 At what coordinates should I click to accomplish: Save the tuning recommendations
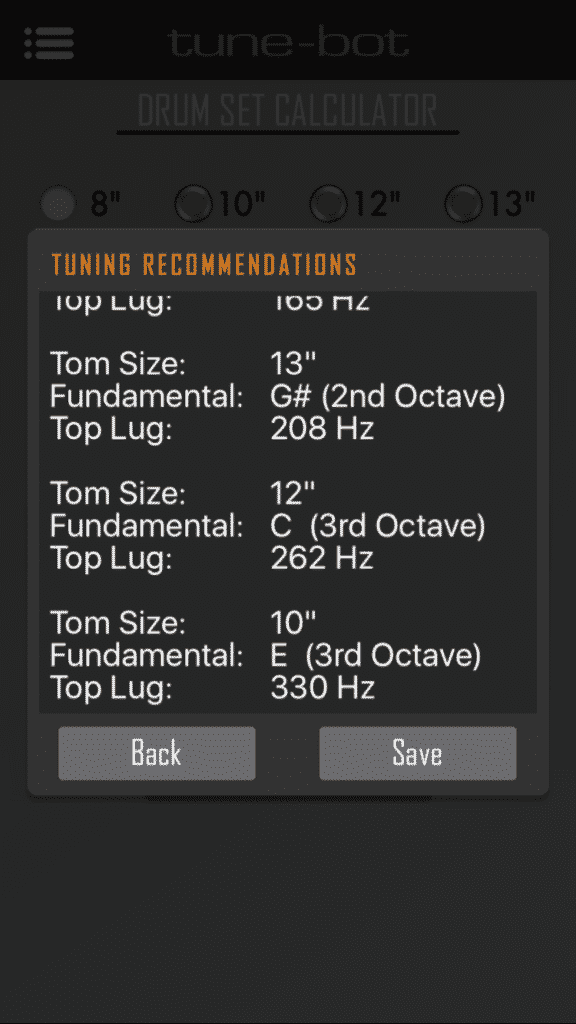[417, 753]
